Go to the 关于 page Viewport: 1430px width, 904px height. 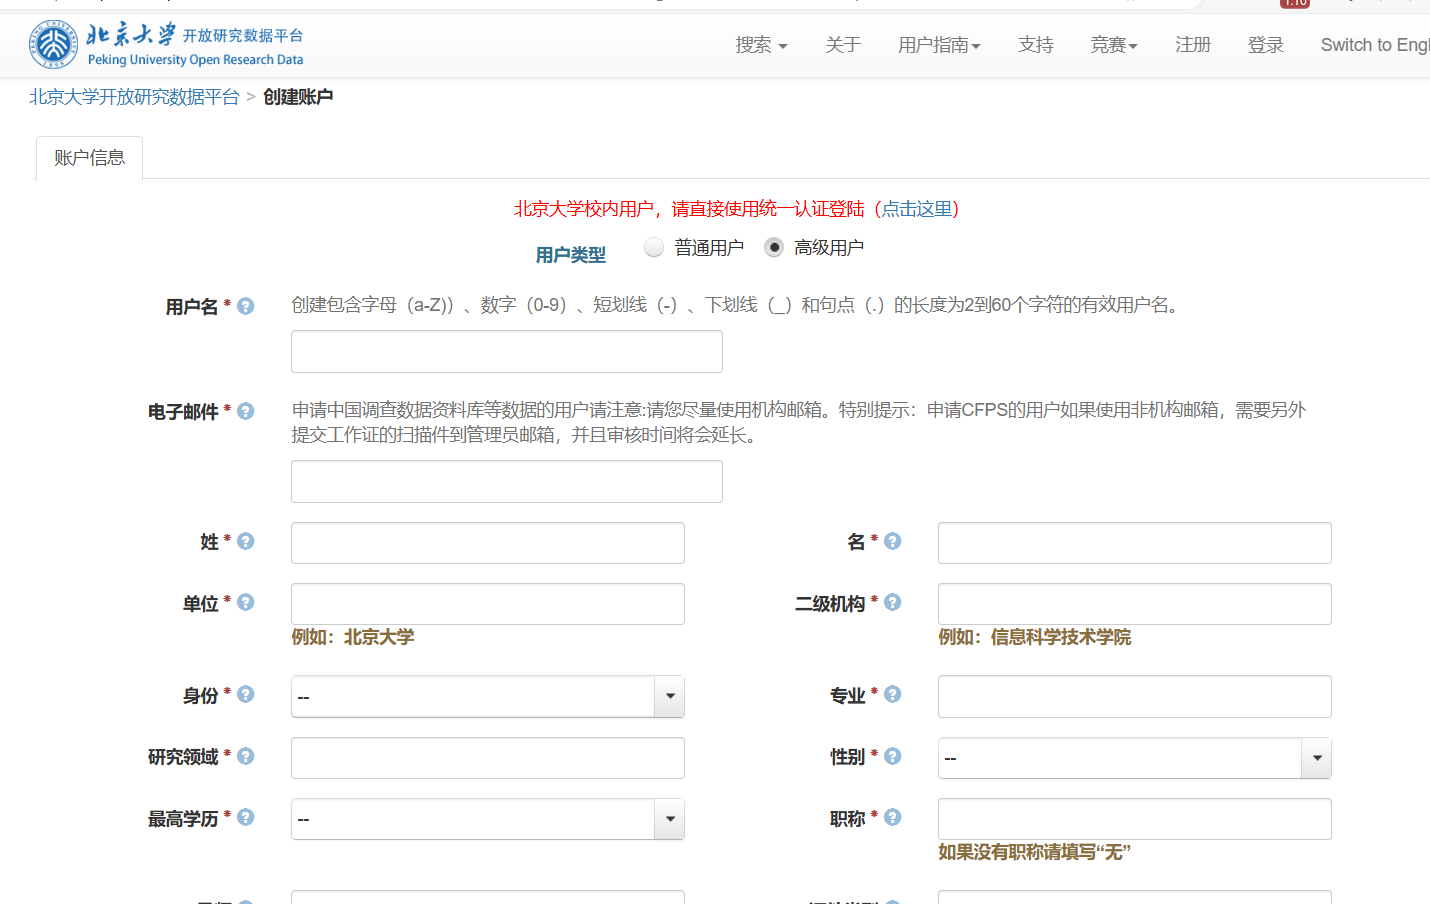point(843,45)
